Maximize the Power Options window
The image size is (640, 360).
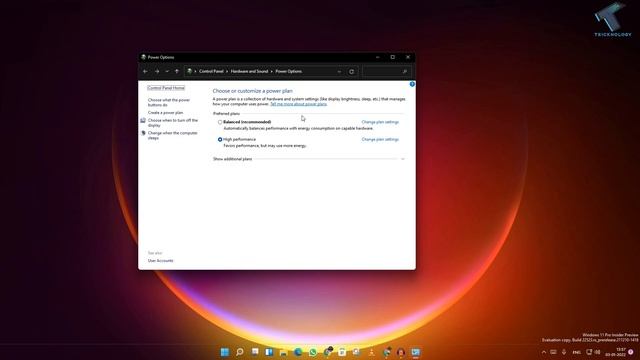point(393,57)
